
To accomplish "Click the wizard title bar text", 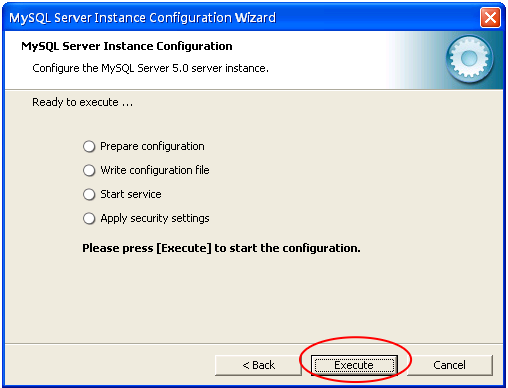I will [142, 18].
